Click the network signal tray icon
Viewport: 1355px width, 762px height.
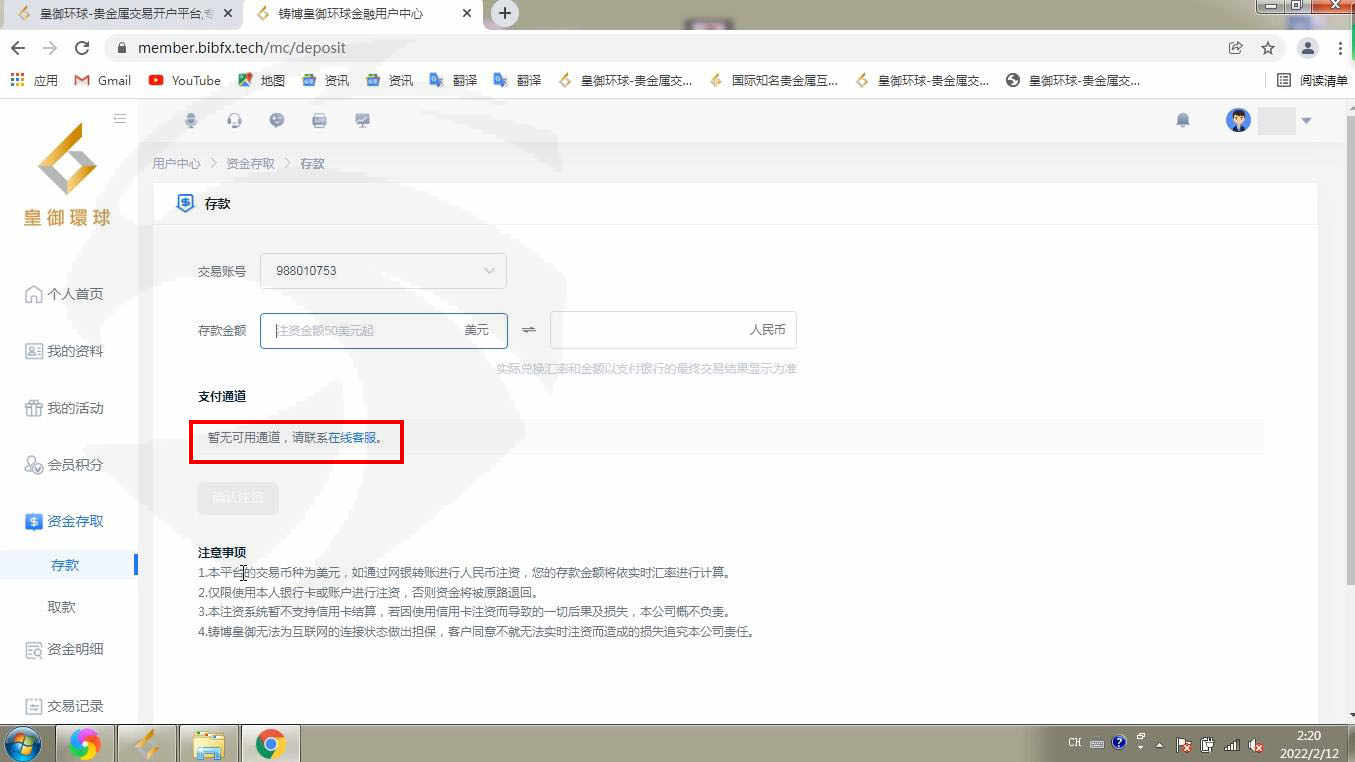pyautogui.click(x=1232, y=745)
